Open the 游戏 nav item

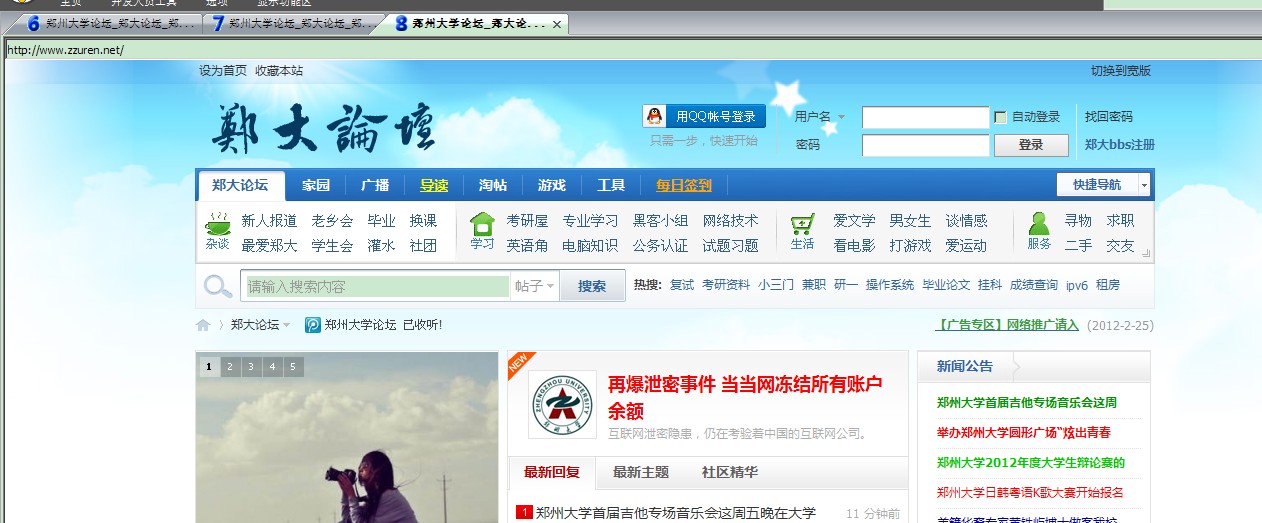(552, 185)
